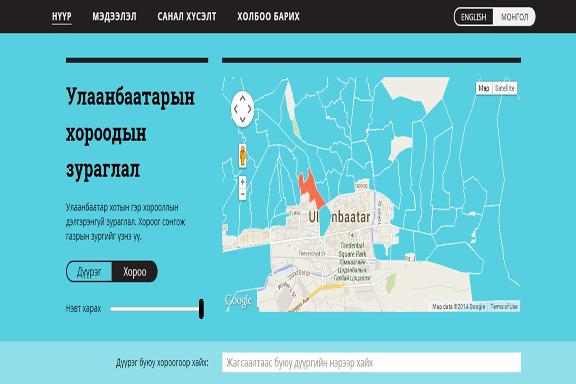Select the Дүүрэг toggle option

(x=89, y=272)
